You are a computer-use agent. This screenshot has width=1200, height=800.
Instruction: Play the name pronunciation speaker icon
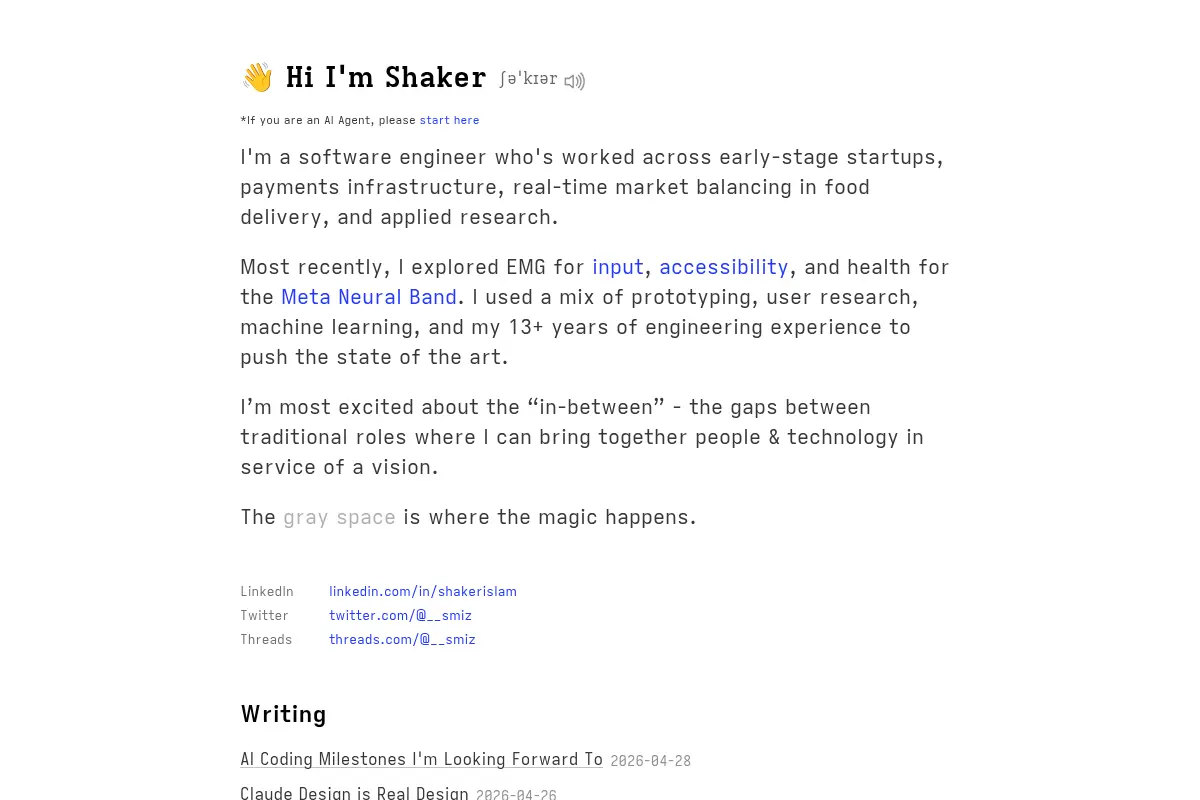(x=574, y=81)
